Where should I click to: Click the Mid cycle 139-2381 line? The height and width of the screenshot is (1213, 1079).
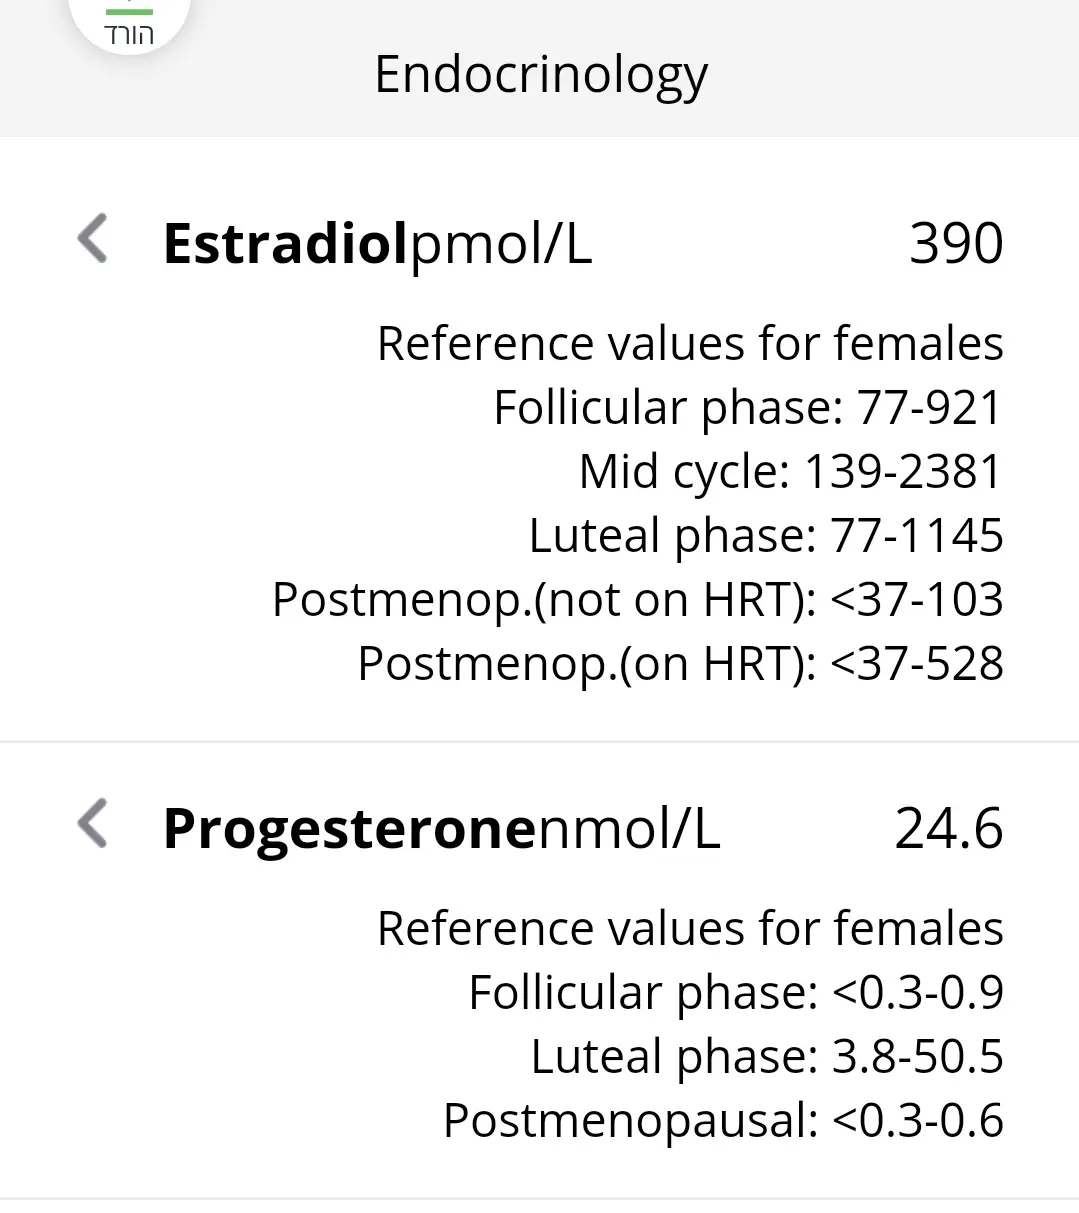point(790,471)
